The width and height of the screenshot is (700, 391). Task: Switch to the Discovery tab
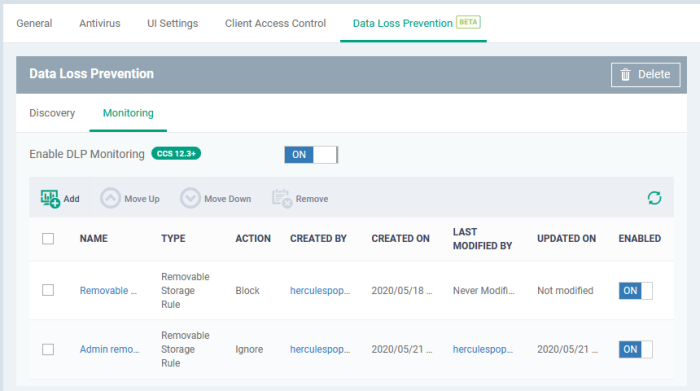52,113
